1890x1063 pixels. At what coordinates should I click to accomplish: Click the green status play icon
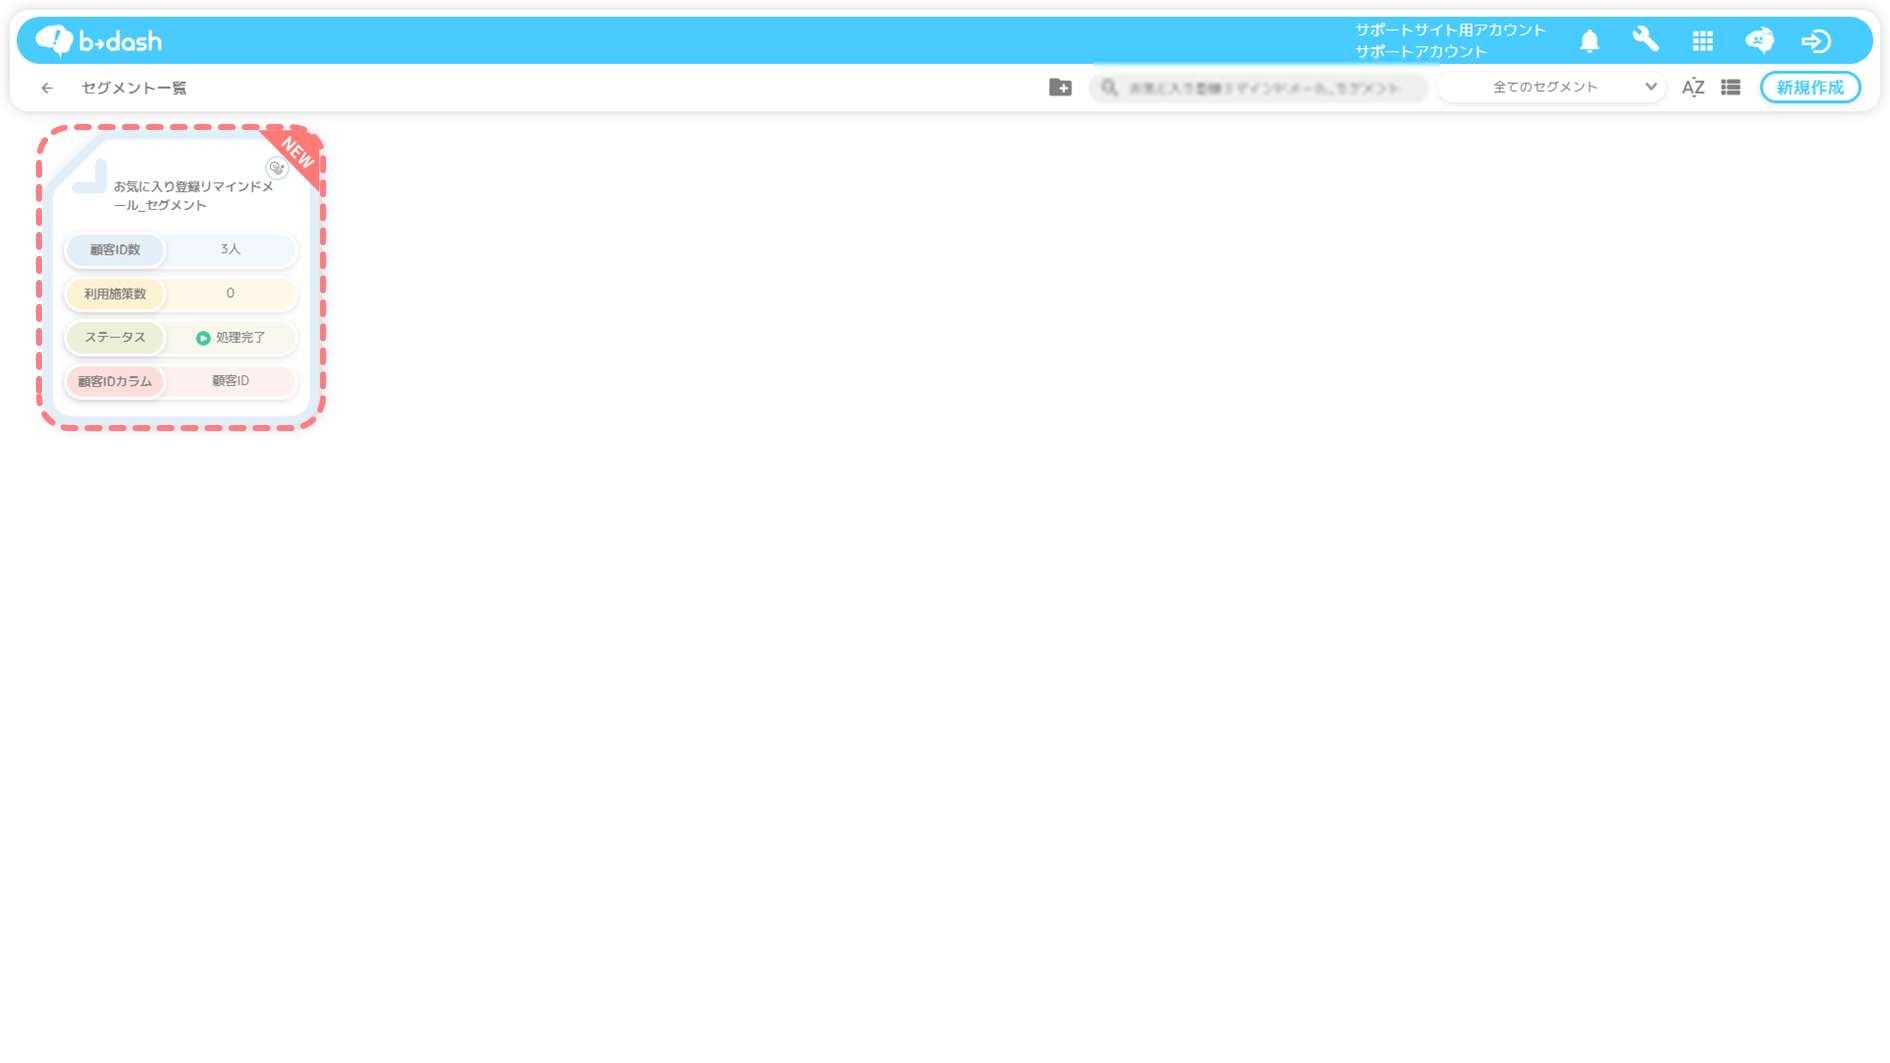[203, 338]
